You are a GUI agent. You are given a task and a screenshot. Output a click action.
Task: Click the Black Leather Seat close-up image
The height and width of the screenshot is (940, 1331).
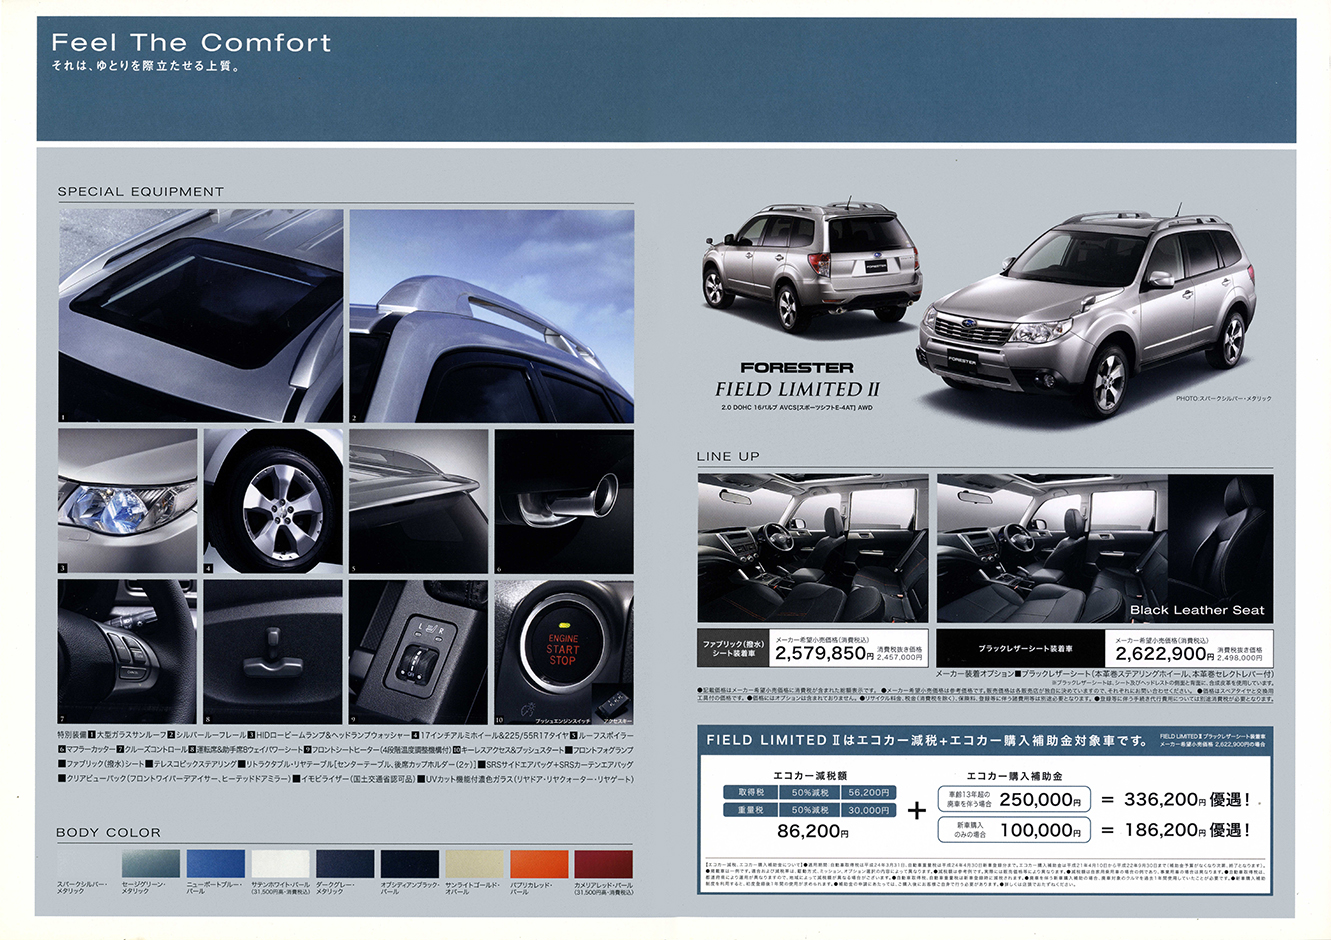tap(1221, 548)
